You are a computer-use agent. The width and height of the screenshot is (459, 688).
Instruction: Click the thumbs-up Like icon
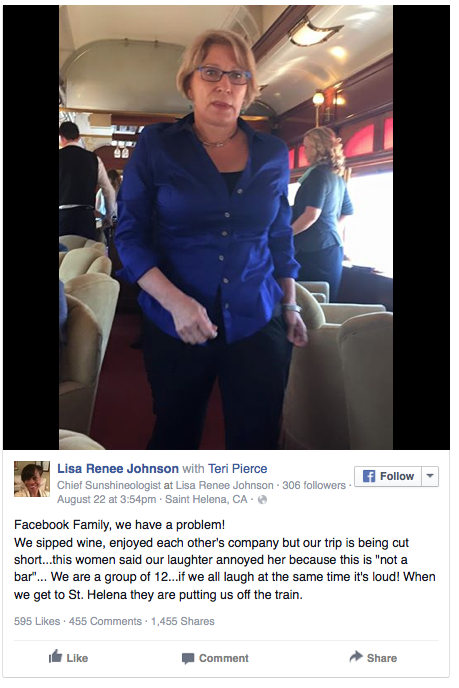pyautogui.click(x=55, y=656)
